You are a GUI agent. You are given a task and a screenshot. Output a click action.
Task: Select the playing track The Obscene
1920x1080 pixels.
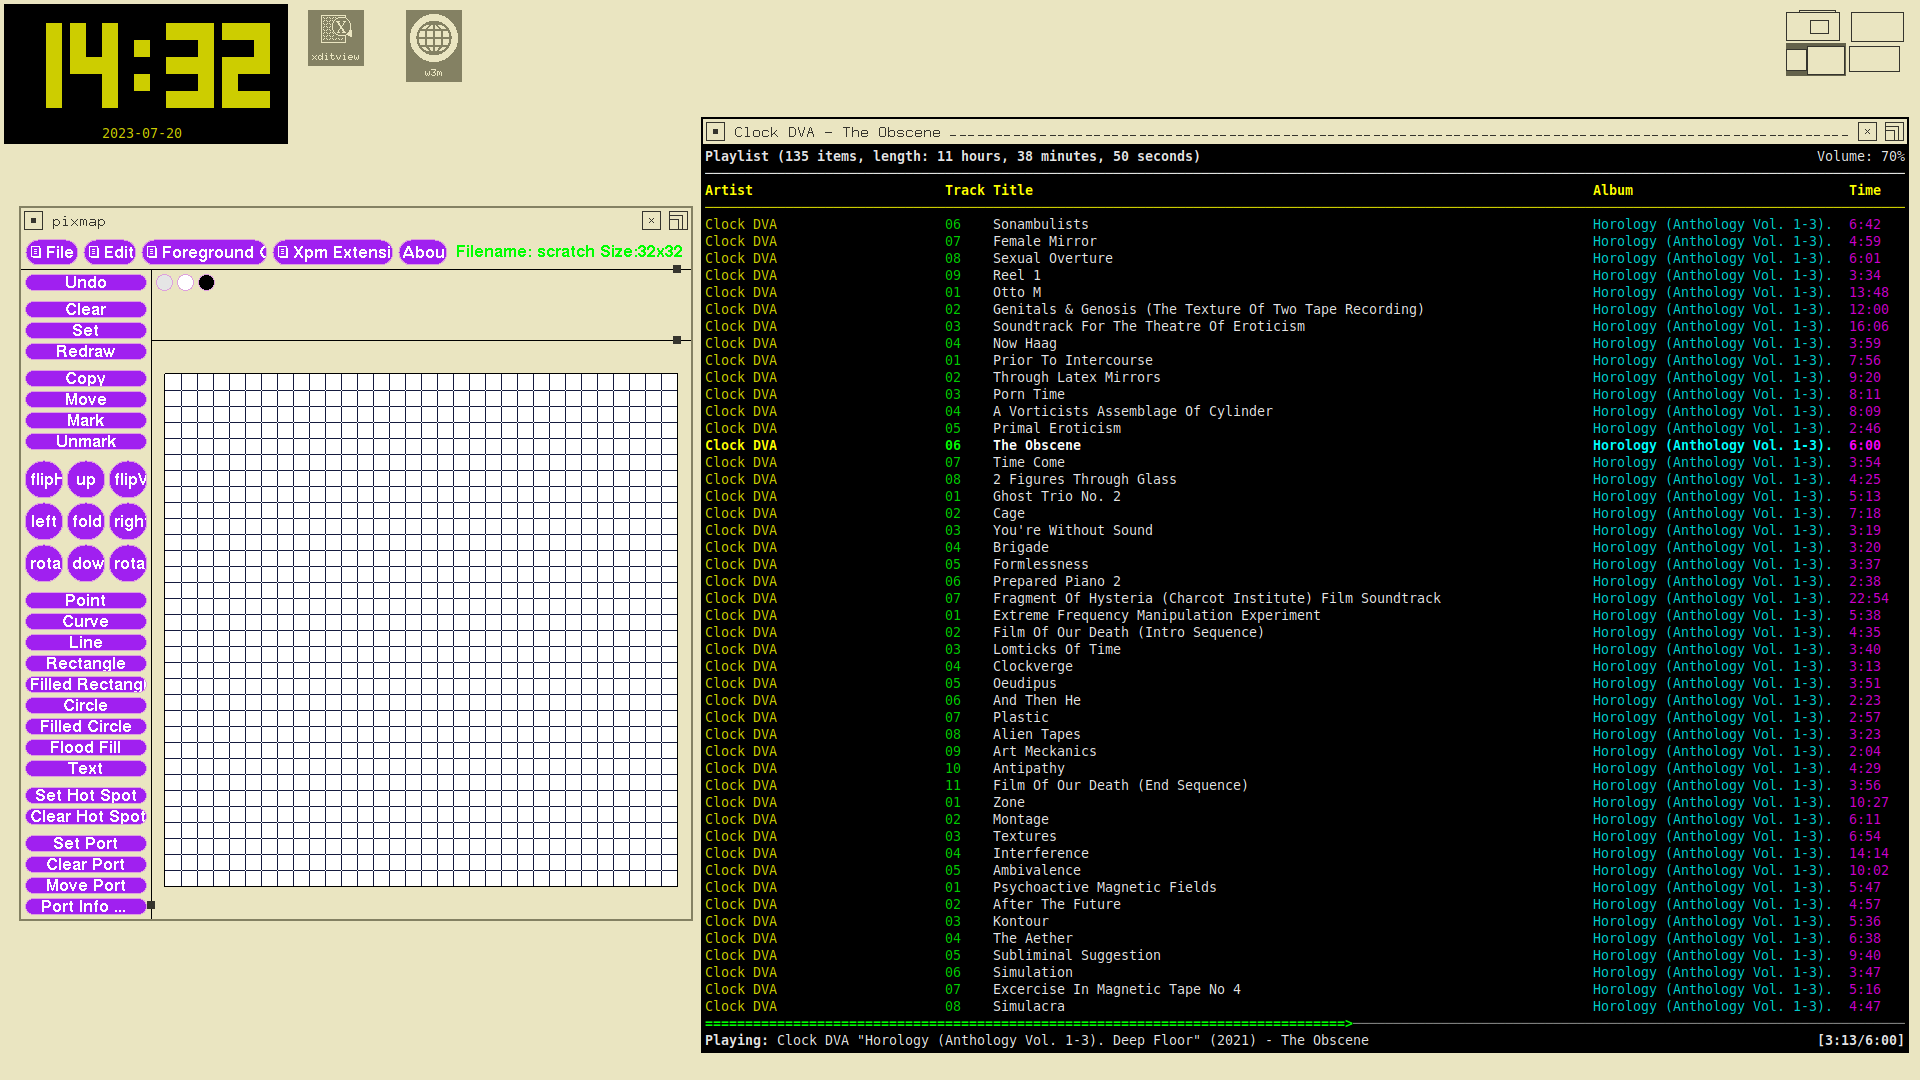[1305, 446]
